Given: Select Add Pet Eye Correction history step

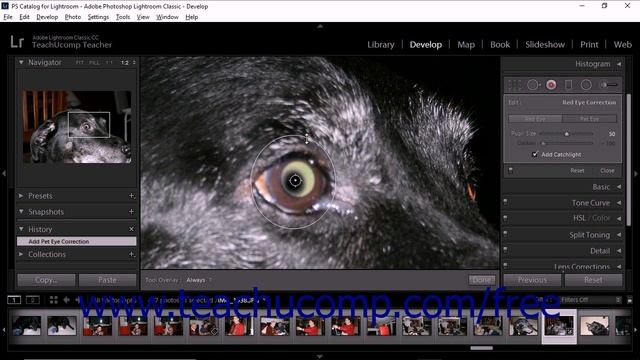Looking at the screenshot, I should (76, 242).
